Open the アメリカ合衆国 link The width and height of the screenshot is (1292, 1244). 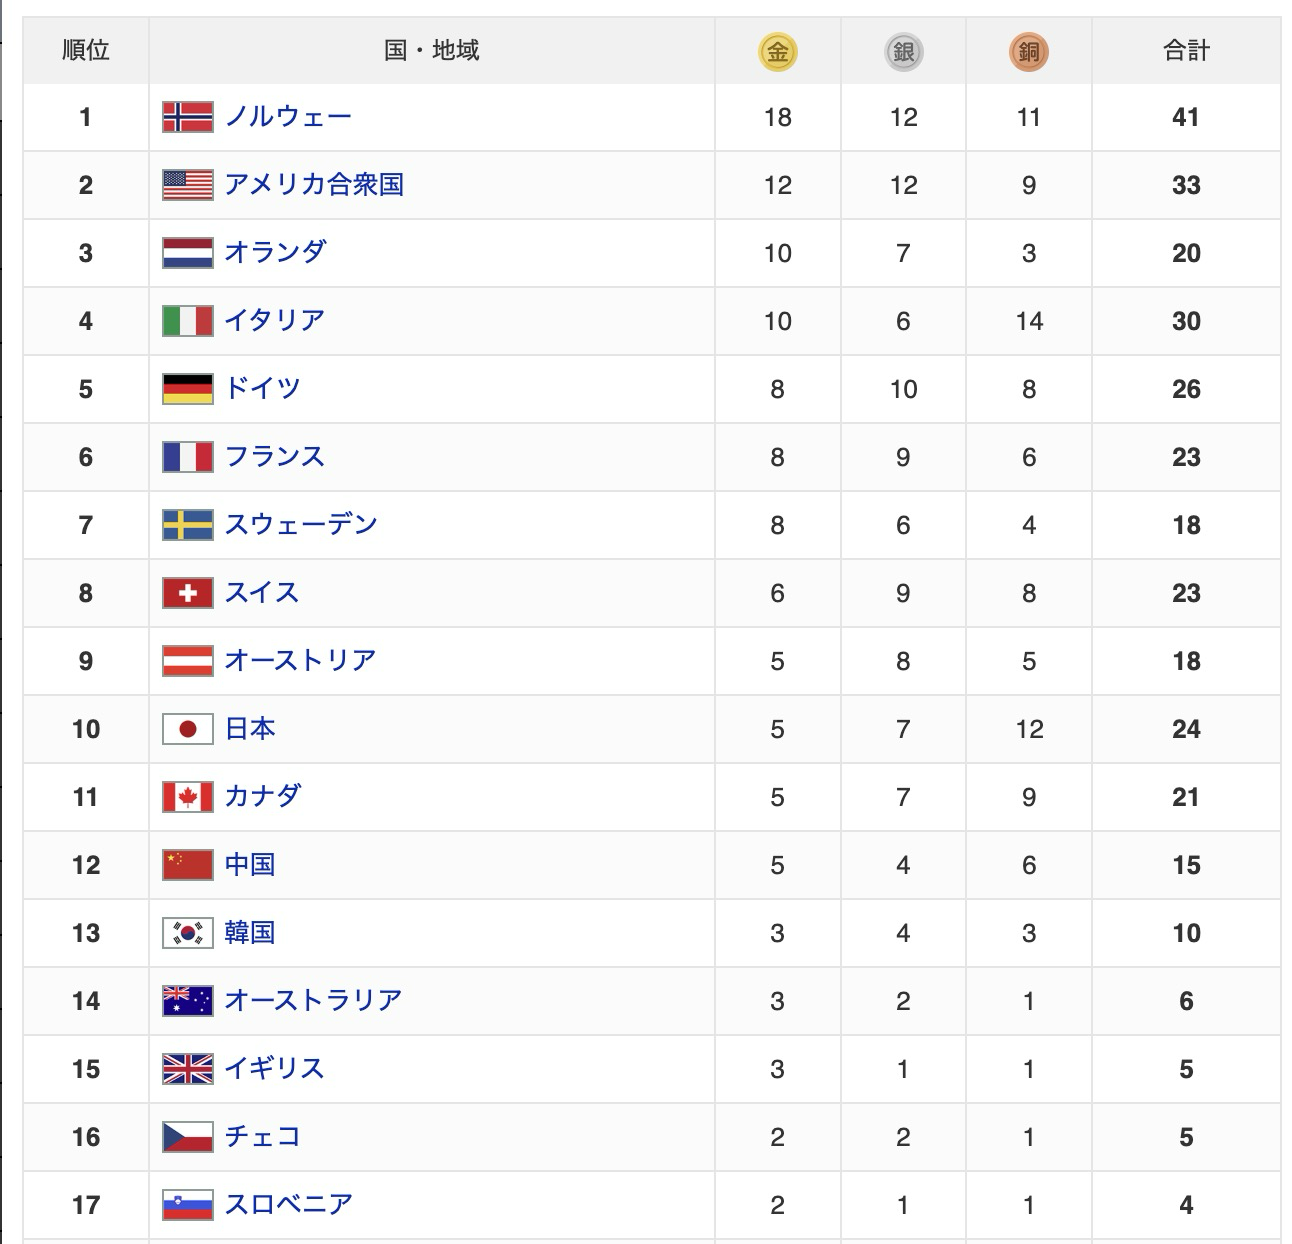(x=314, y=185)
